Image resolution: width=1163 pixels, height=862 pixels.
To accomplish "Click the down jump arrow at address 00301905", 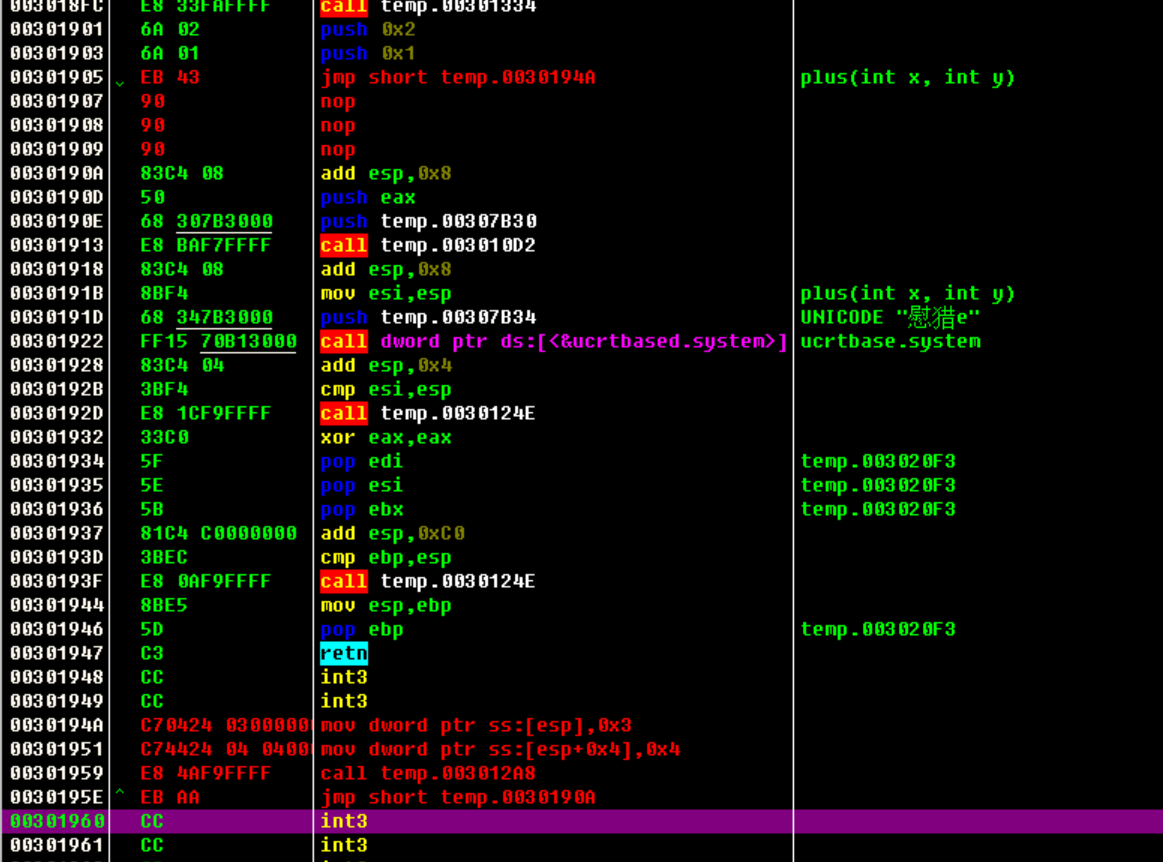I will 120,80.
